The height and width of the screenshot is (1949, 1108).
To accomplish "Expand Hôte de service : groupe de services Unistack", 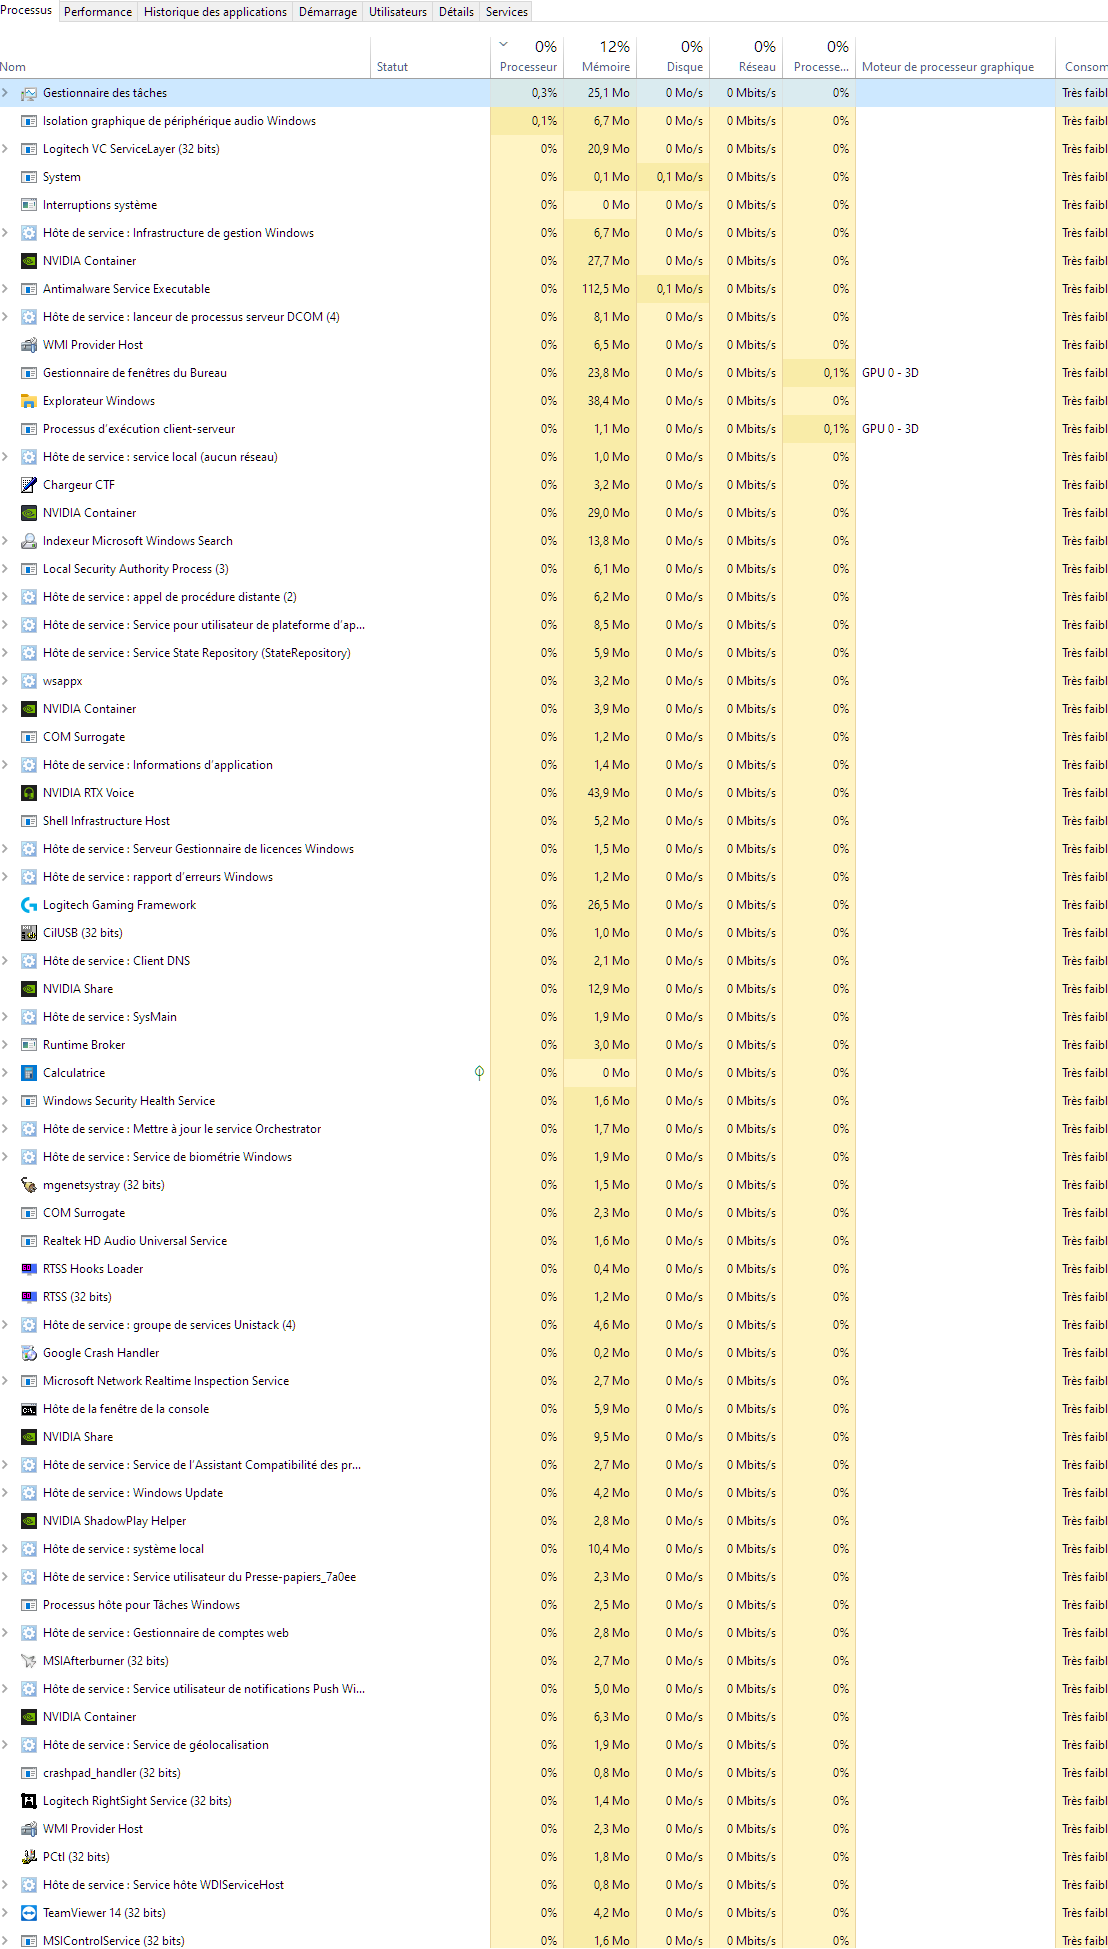I will [5, 1325].
